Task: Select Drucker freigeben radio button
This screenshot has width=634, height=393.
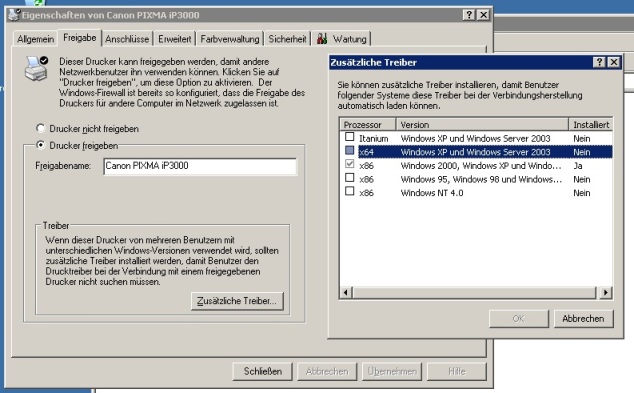Action: 40,145
